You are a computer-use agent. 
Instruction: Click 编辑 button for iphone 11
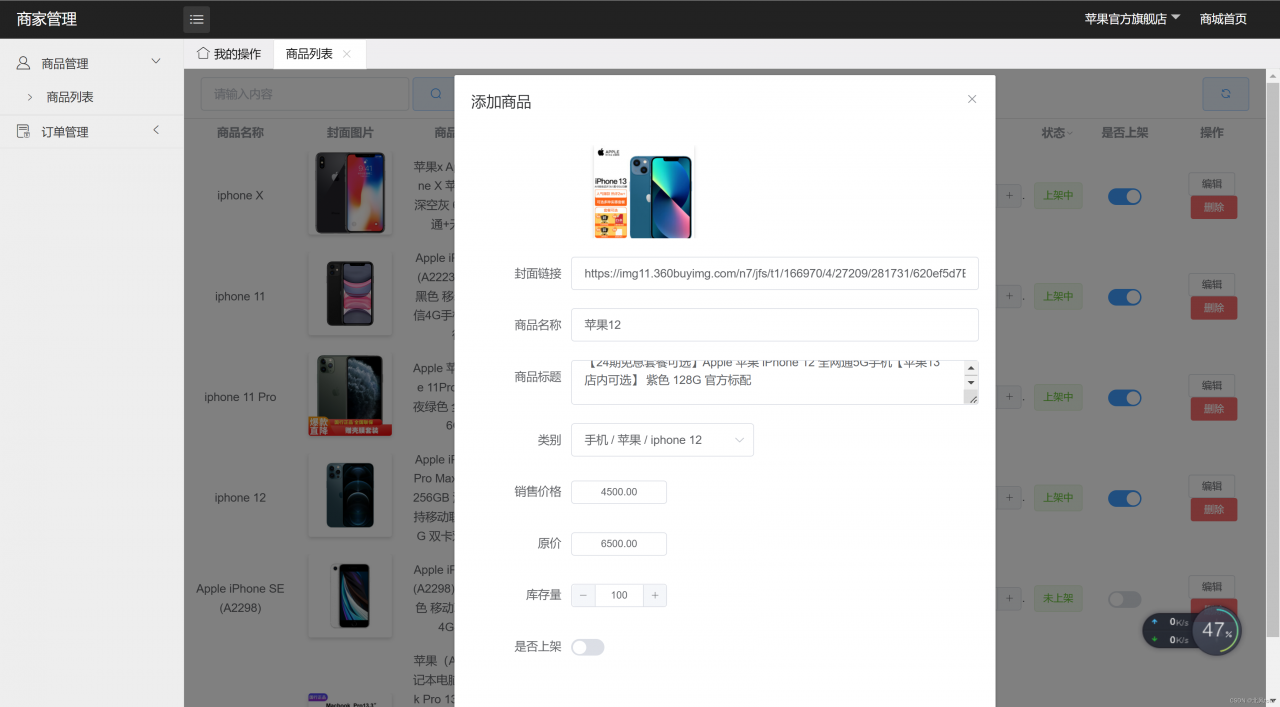tap(1212, 284)
